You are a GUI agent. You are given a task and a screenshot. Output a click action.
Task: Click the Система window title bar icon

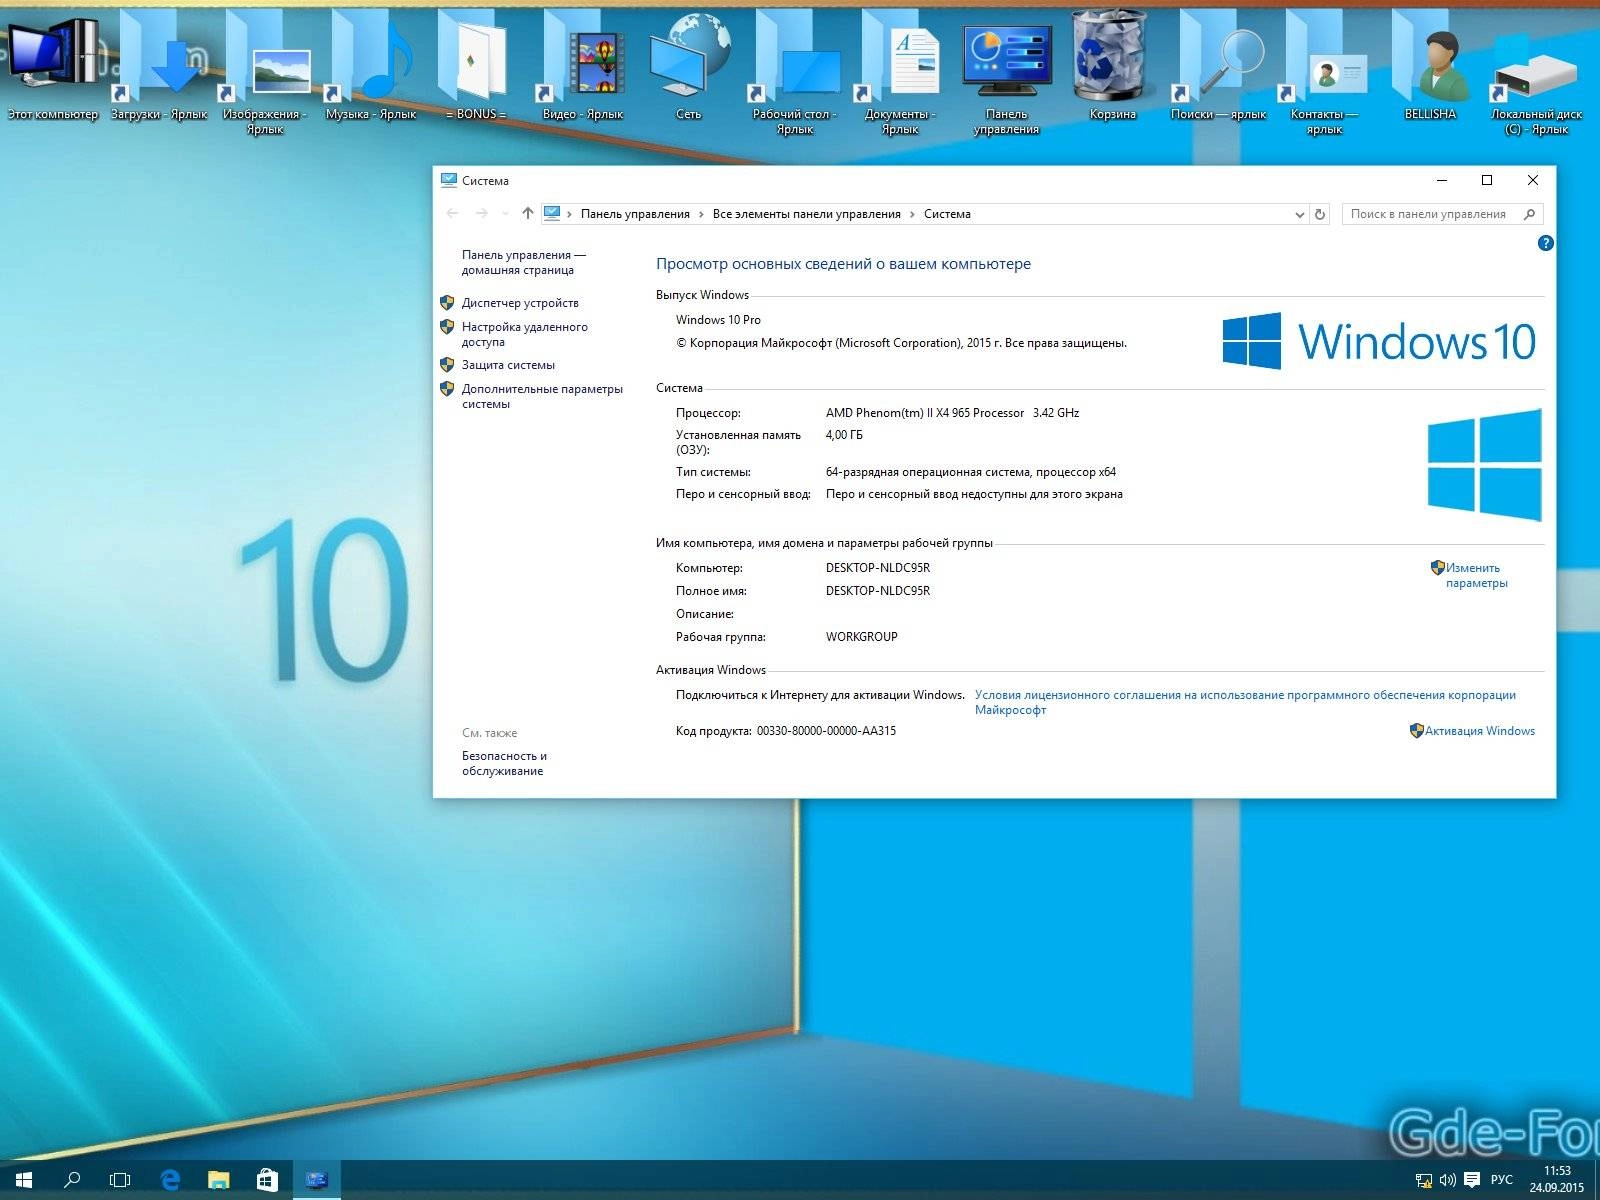pyautogui.click(x=449, y=180)
